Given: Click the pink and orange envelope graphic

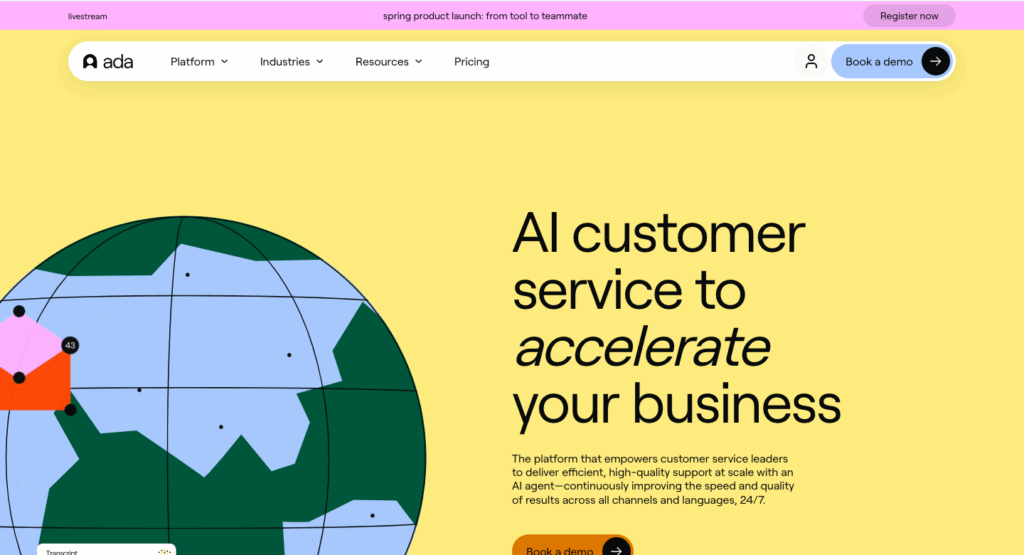Looking at the screenshot, I should (x=34, y=360).
